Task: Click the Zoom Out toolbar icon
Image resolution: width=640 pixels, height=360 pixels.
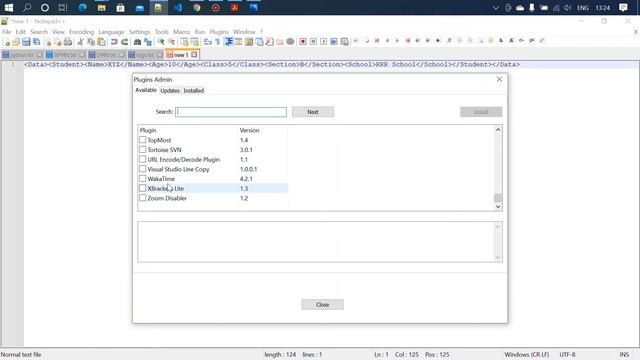Action: (x=171, y=42)
